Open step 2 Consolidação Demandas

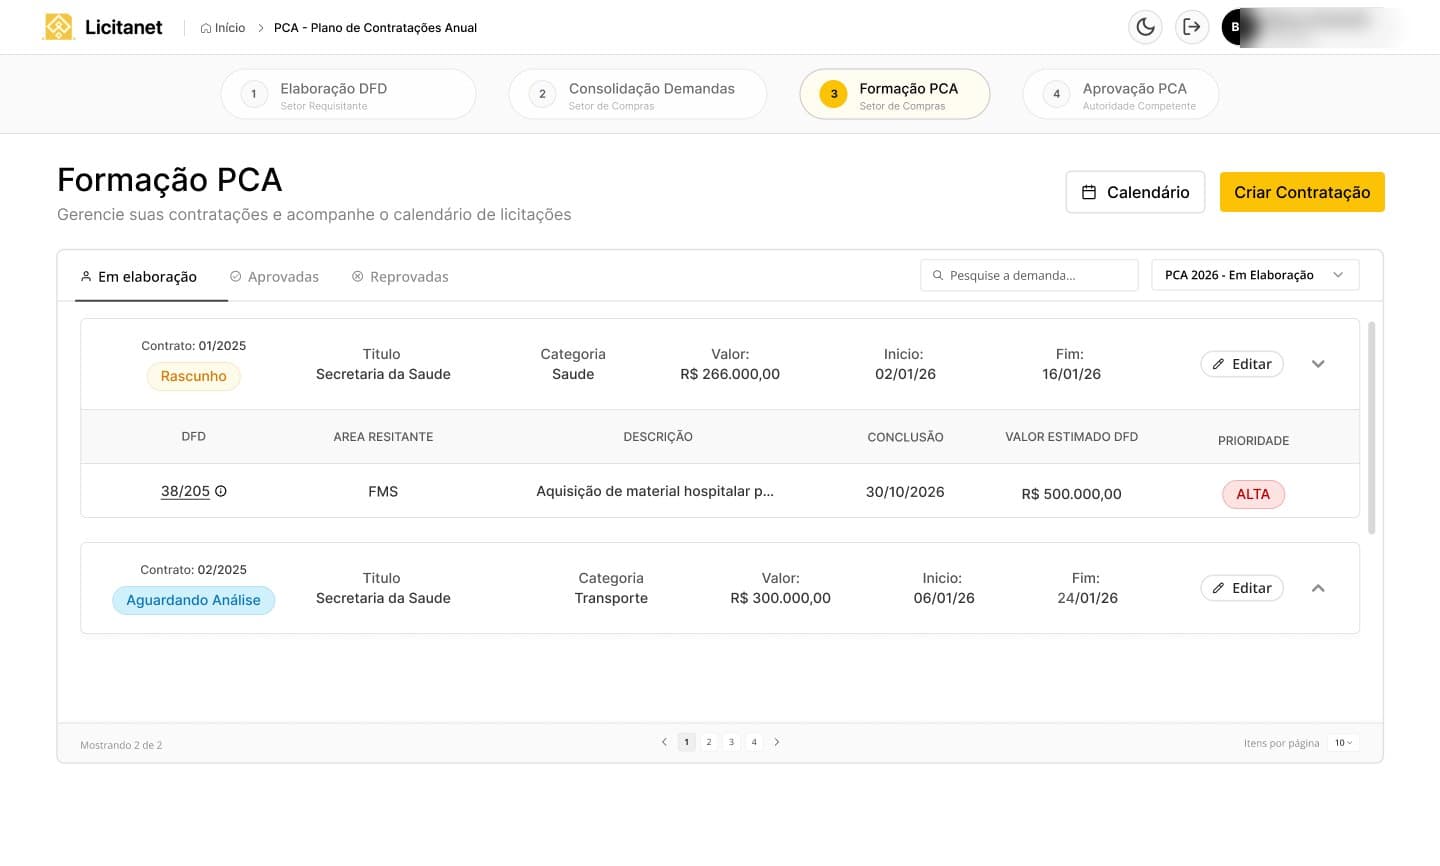pos(637,94)
